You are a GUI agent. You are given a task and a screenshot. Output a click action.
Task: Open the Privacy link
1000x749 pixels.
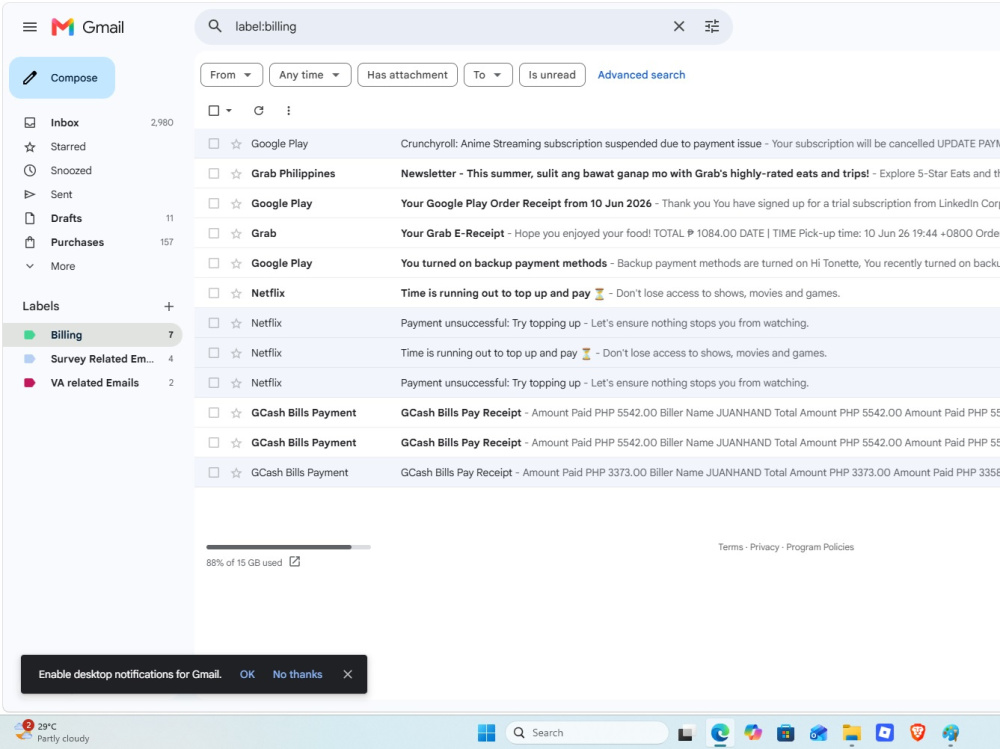[x=764, y=547]
